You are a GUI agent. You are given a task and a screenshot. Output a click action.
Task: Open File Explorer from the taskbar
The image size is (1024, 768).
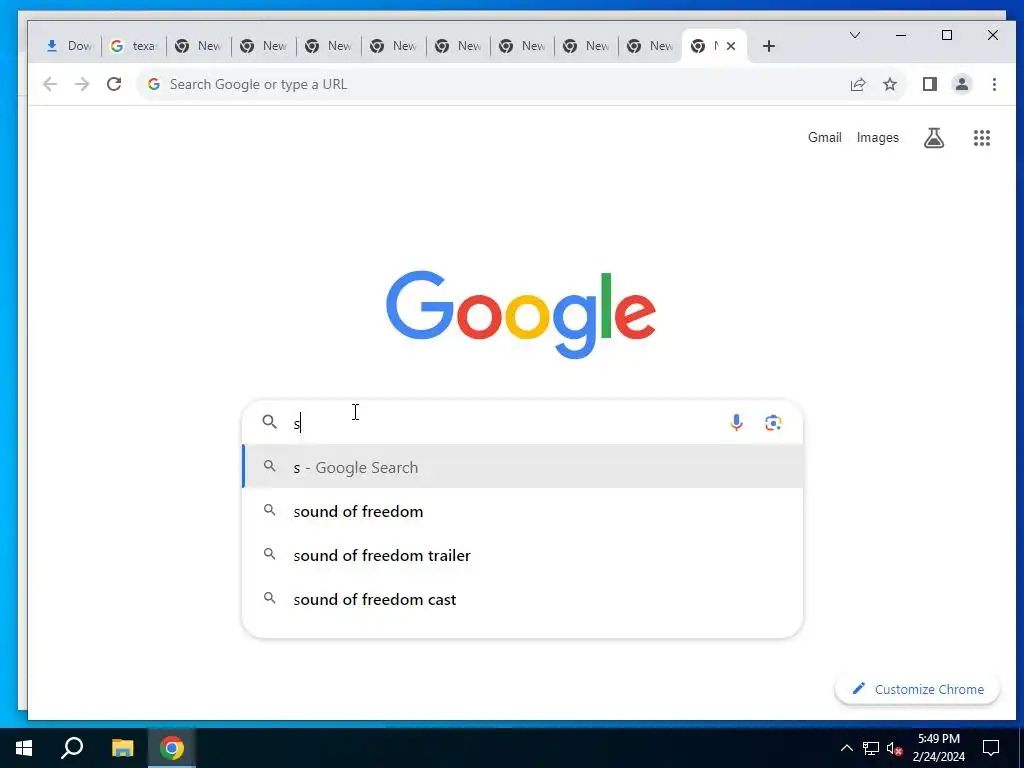click(x=122, y=748)
